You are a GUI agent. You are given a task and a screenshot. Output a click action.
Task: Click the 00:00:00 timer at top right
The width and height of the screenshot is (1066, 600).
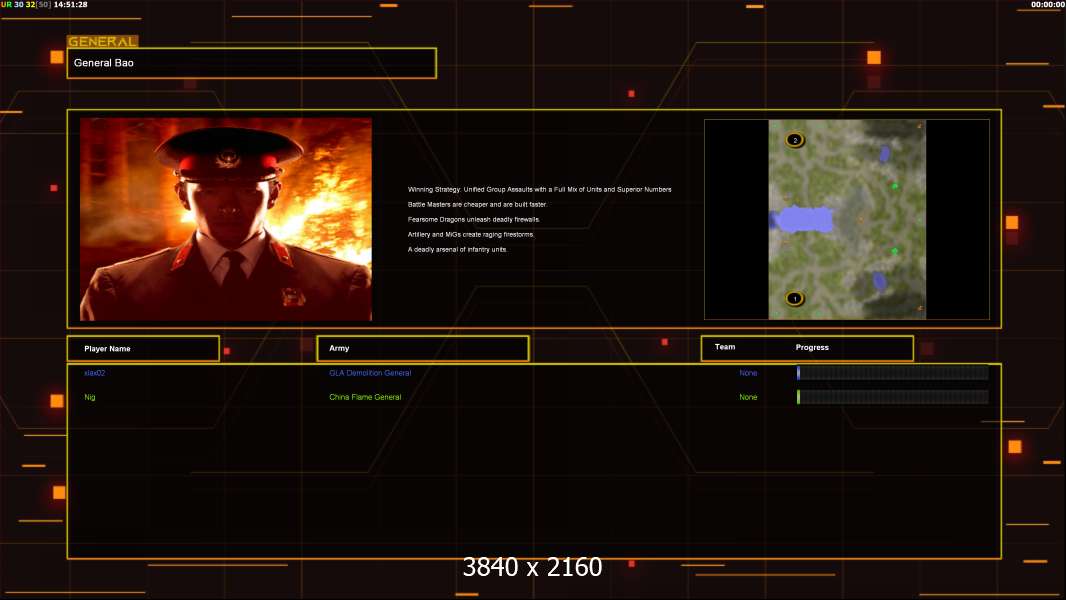point(1047,4)
